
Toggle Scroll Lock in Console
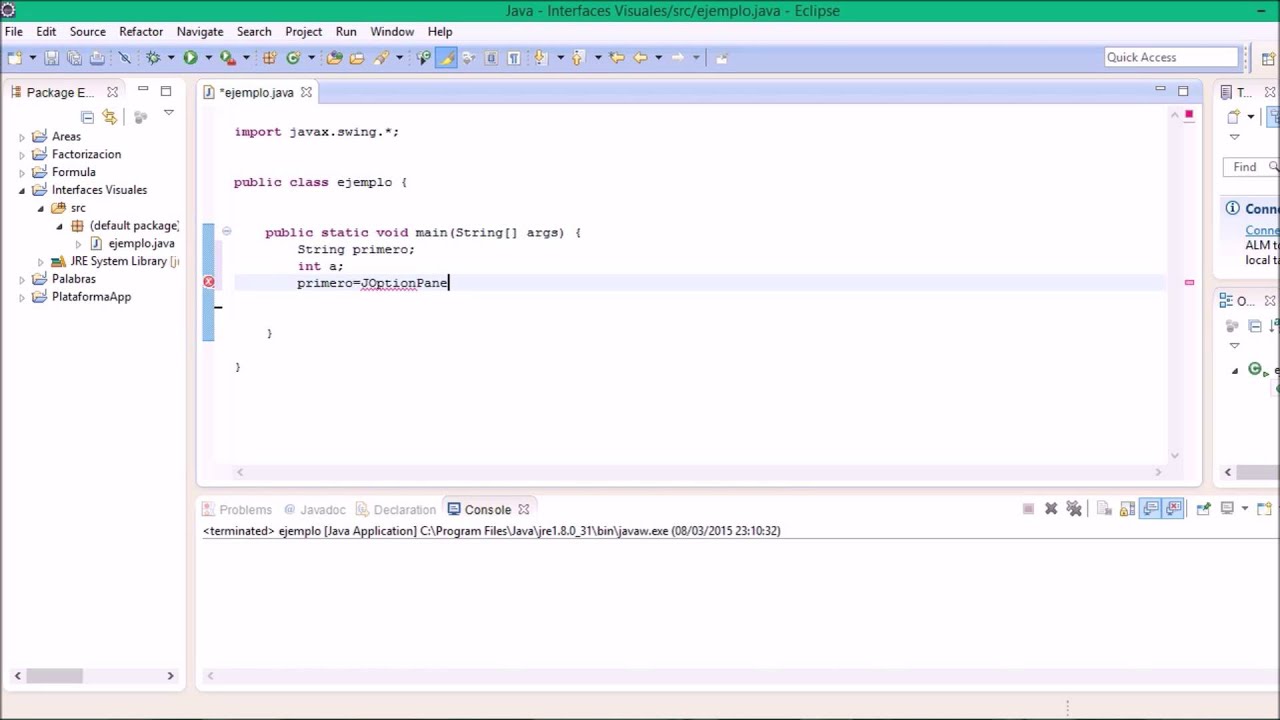[1127, 509]
